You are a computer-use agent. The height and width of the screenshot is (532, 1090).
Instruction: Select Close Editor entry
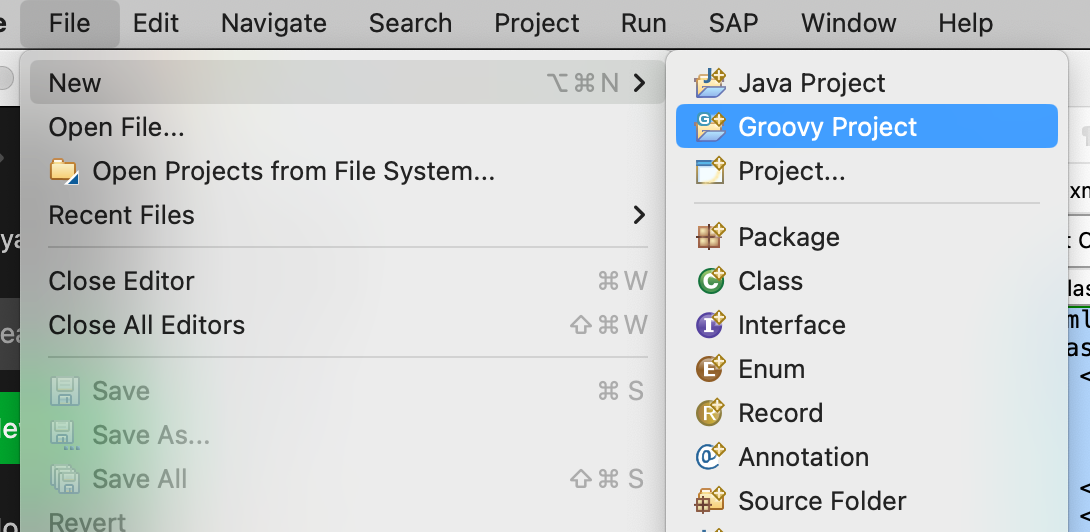point(121,281)
